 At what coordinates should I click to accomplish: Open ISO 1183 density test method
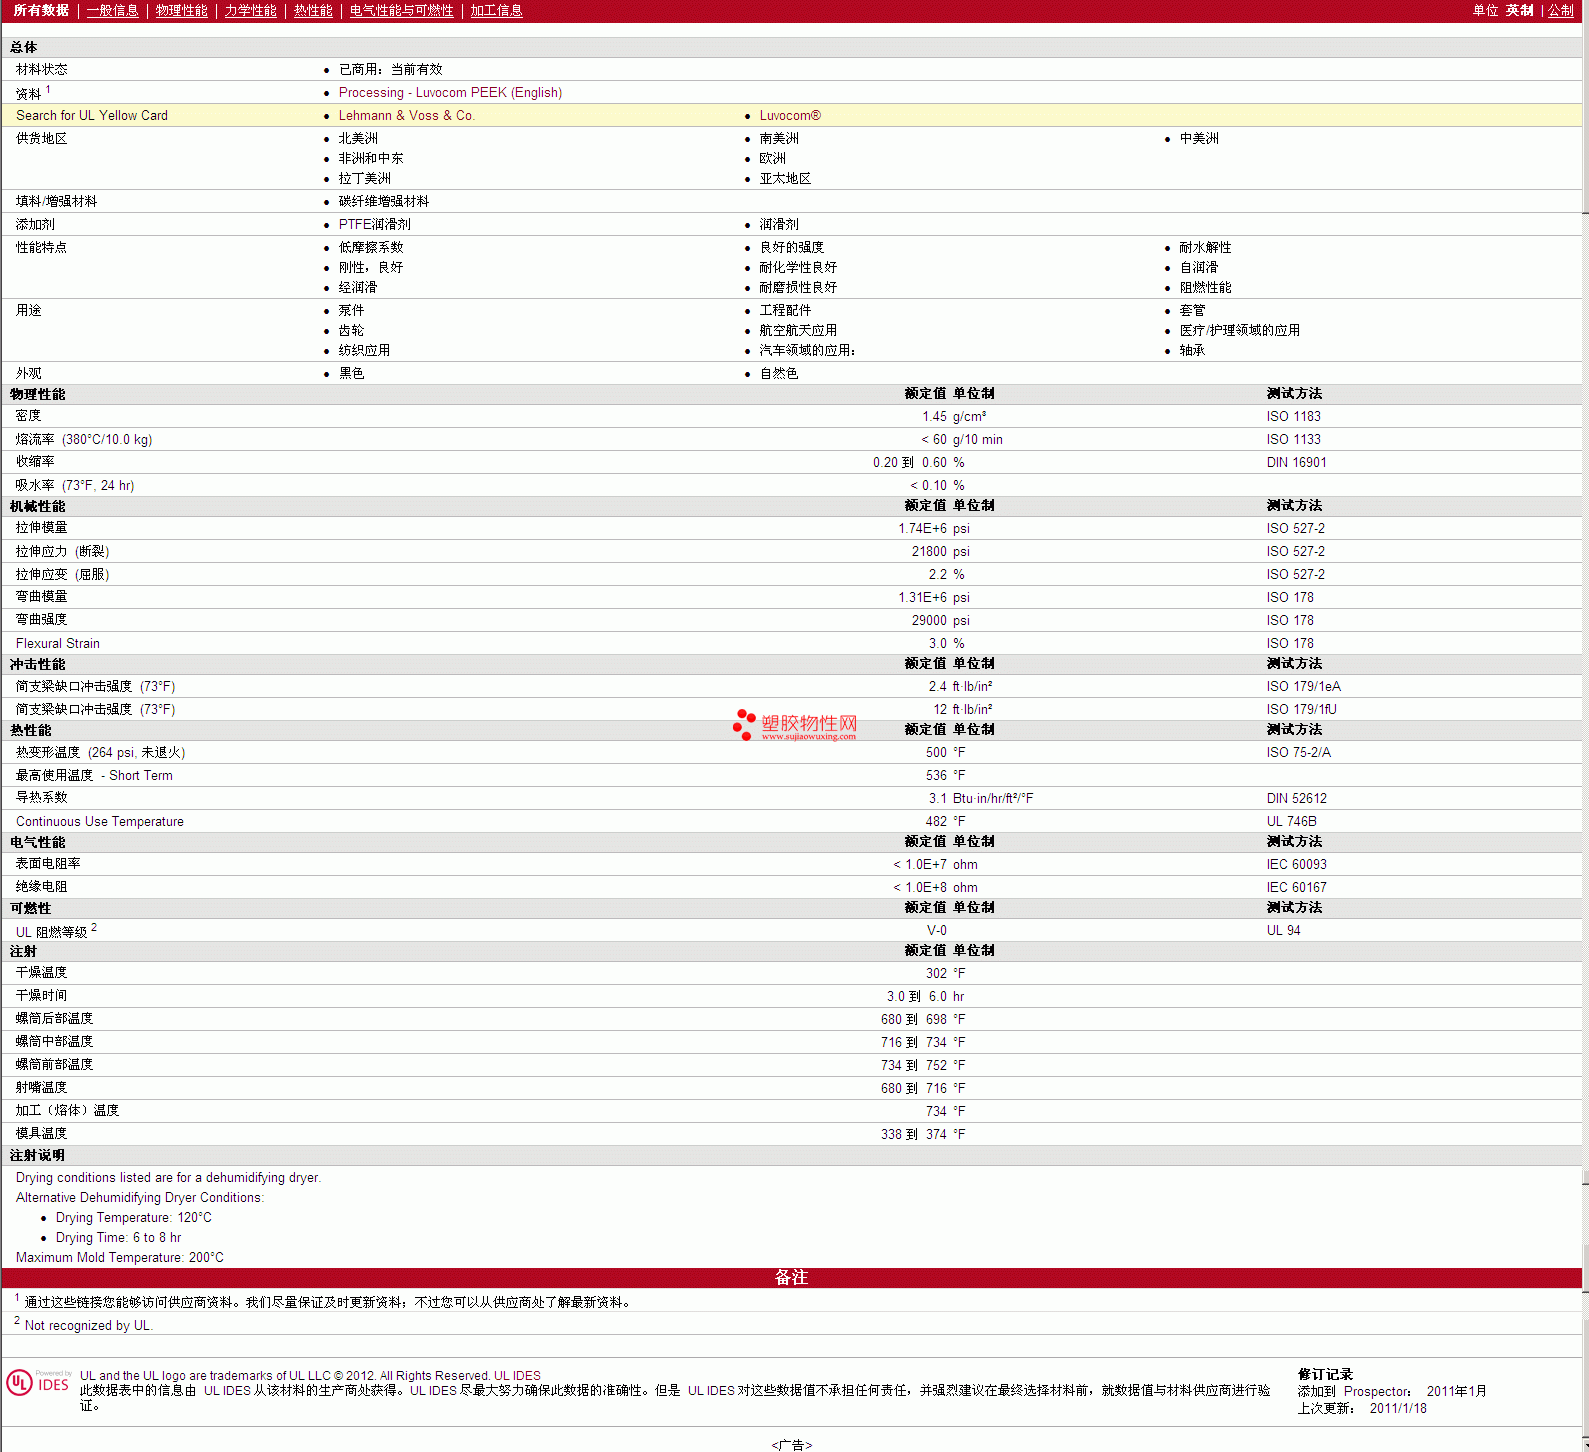click(x=1293, y=417)
